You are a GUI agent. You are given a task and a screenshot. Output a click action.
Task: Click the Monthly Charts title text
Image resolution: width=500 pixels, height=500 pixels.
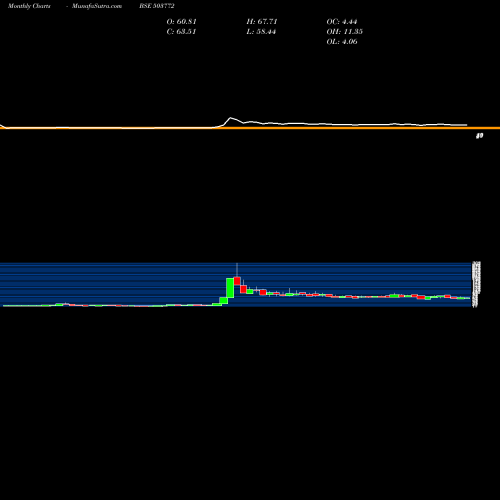pos(29,6)
